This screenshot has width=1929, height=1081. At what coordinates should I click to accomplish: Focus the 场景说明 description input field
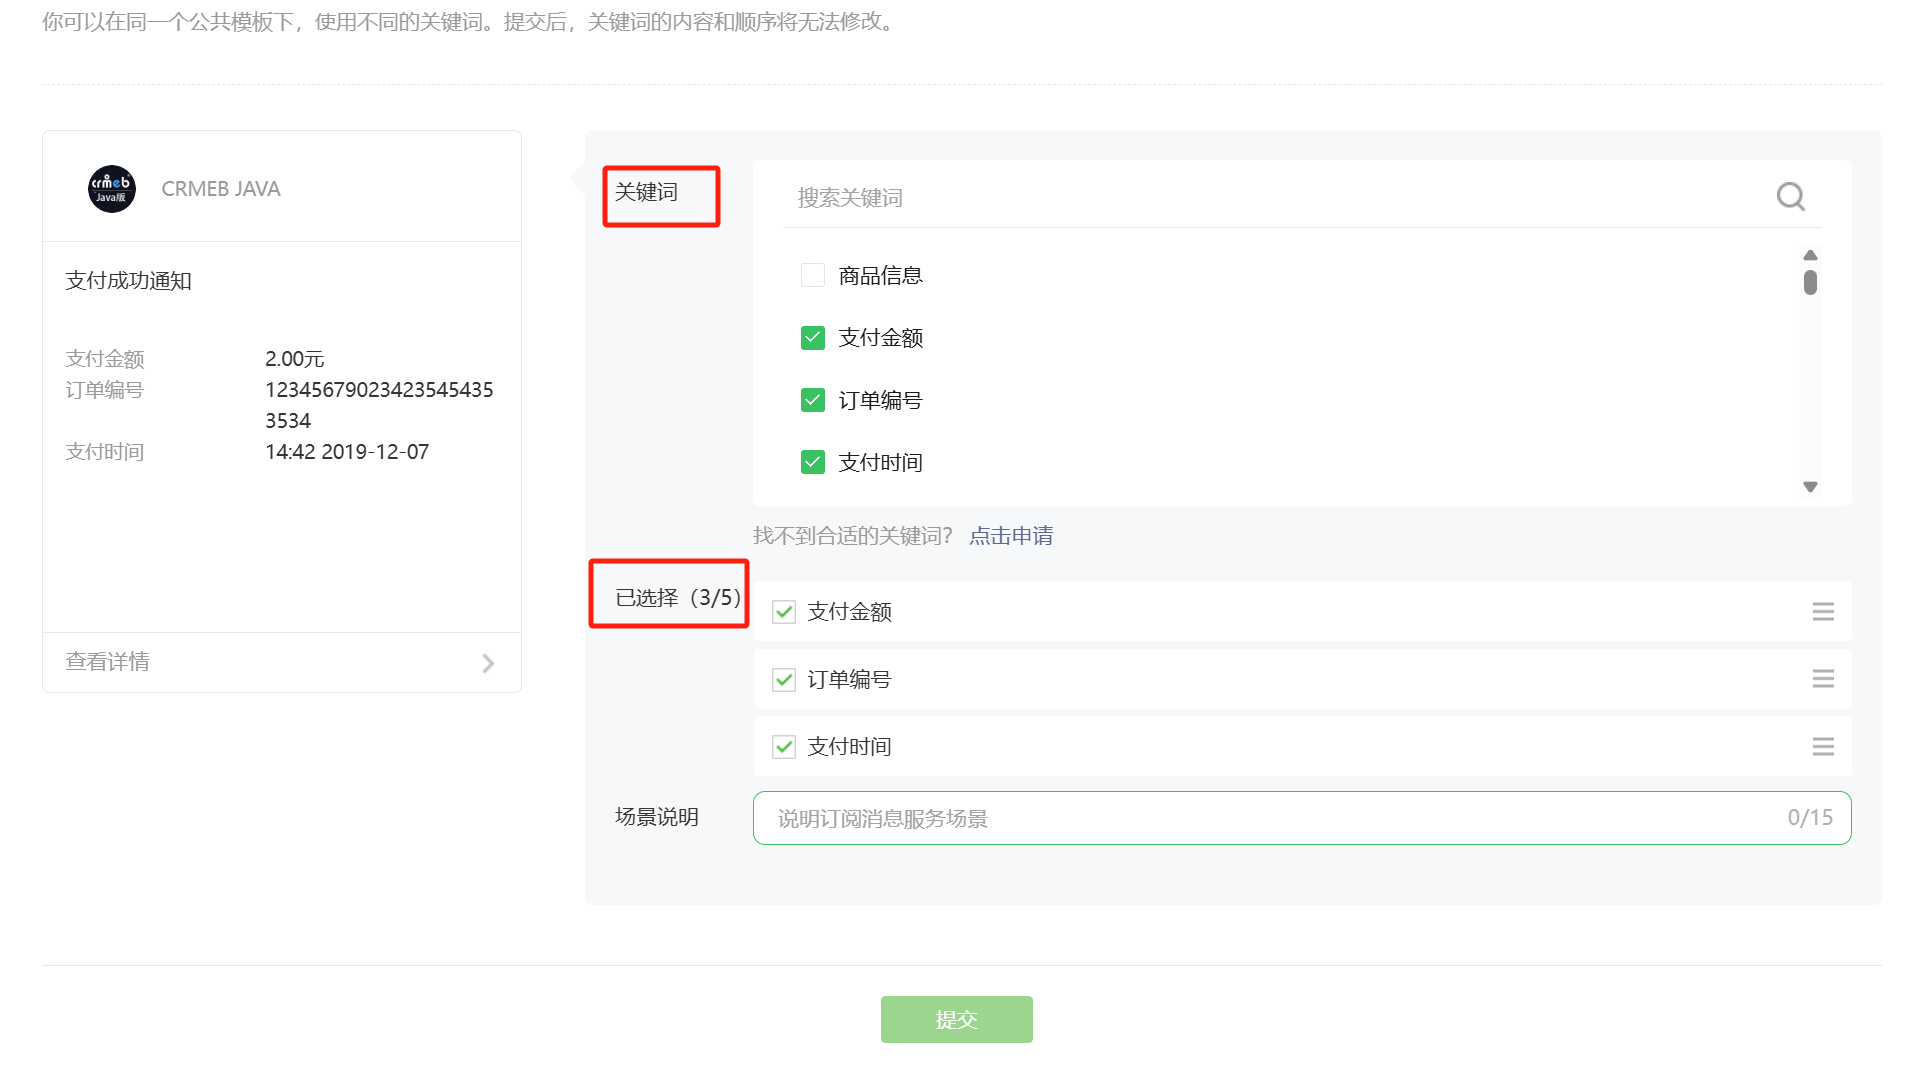click(1301, 818)
